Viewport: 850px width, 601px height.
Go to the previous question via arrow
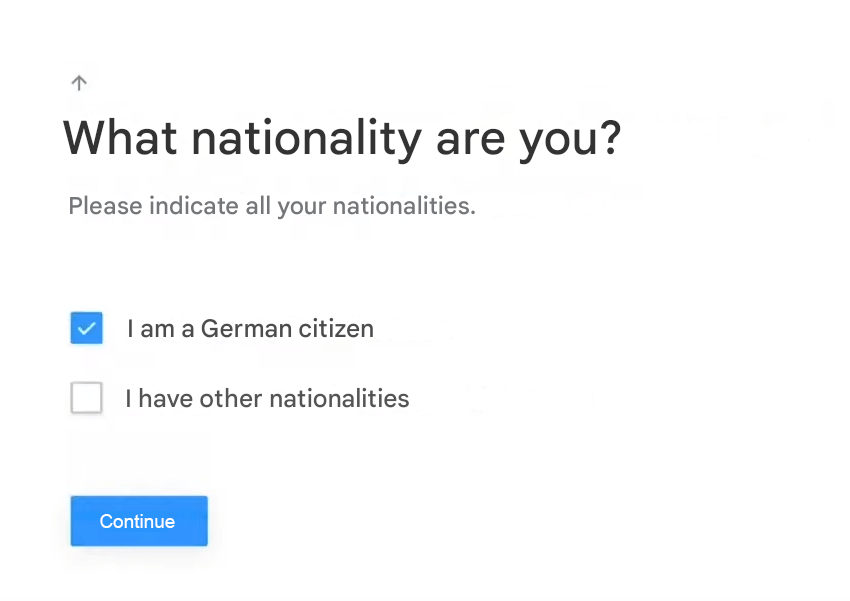pyautogui.click(x=80, y=83)
